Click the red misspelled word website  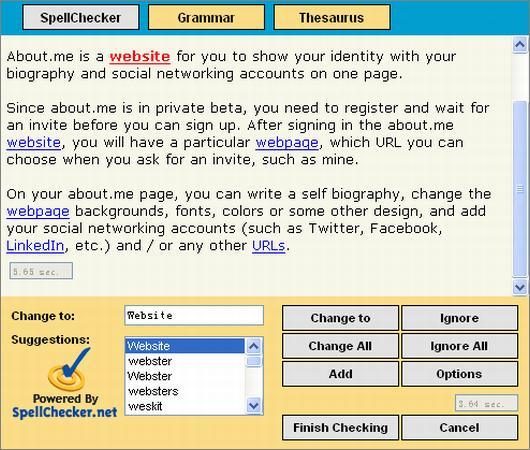[140, 56]
